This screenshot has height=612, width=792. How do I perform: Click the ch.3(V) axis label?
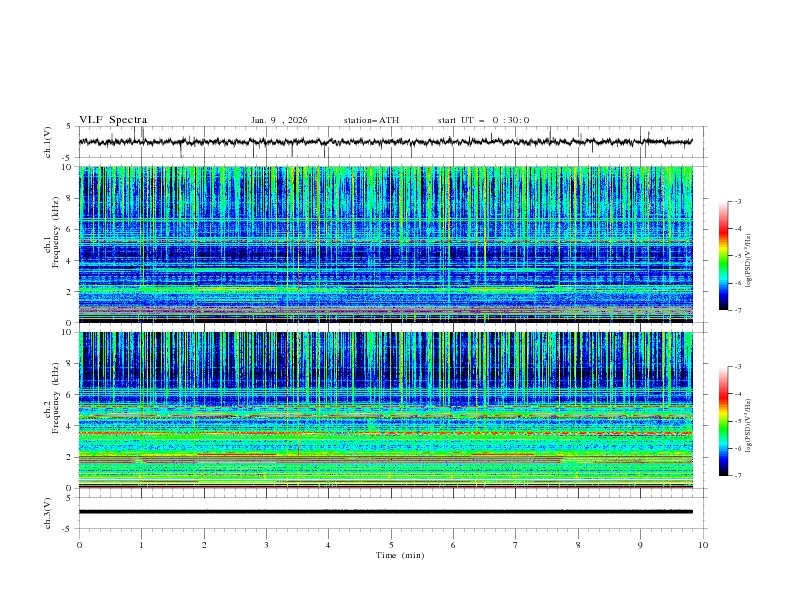(48, 512)
